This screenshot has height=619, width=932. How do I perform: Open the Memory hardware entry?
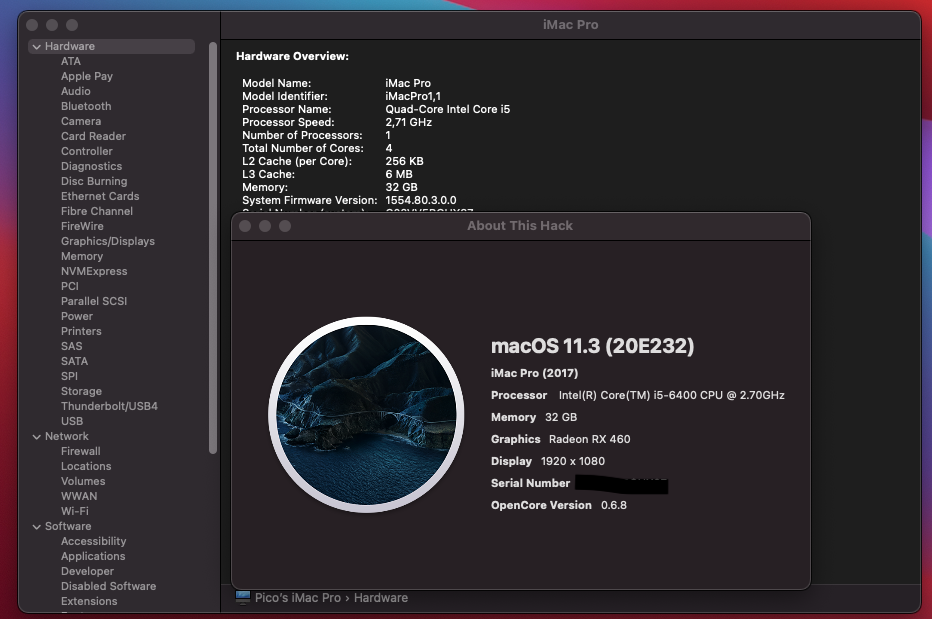(82, 256)
